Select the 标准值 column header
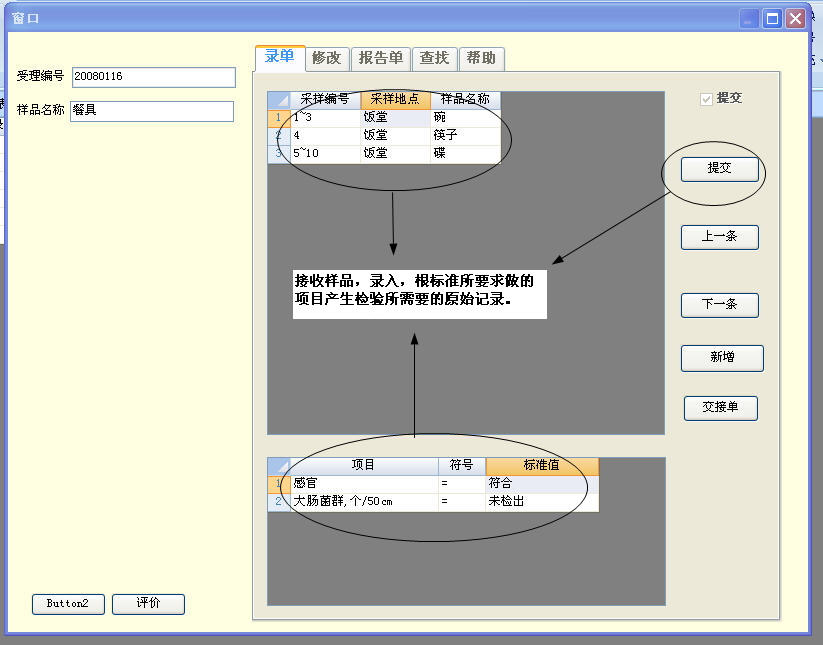Screen dimensions: 823x645 click(x=541, y=465)
